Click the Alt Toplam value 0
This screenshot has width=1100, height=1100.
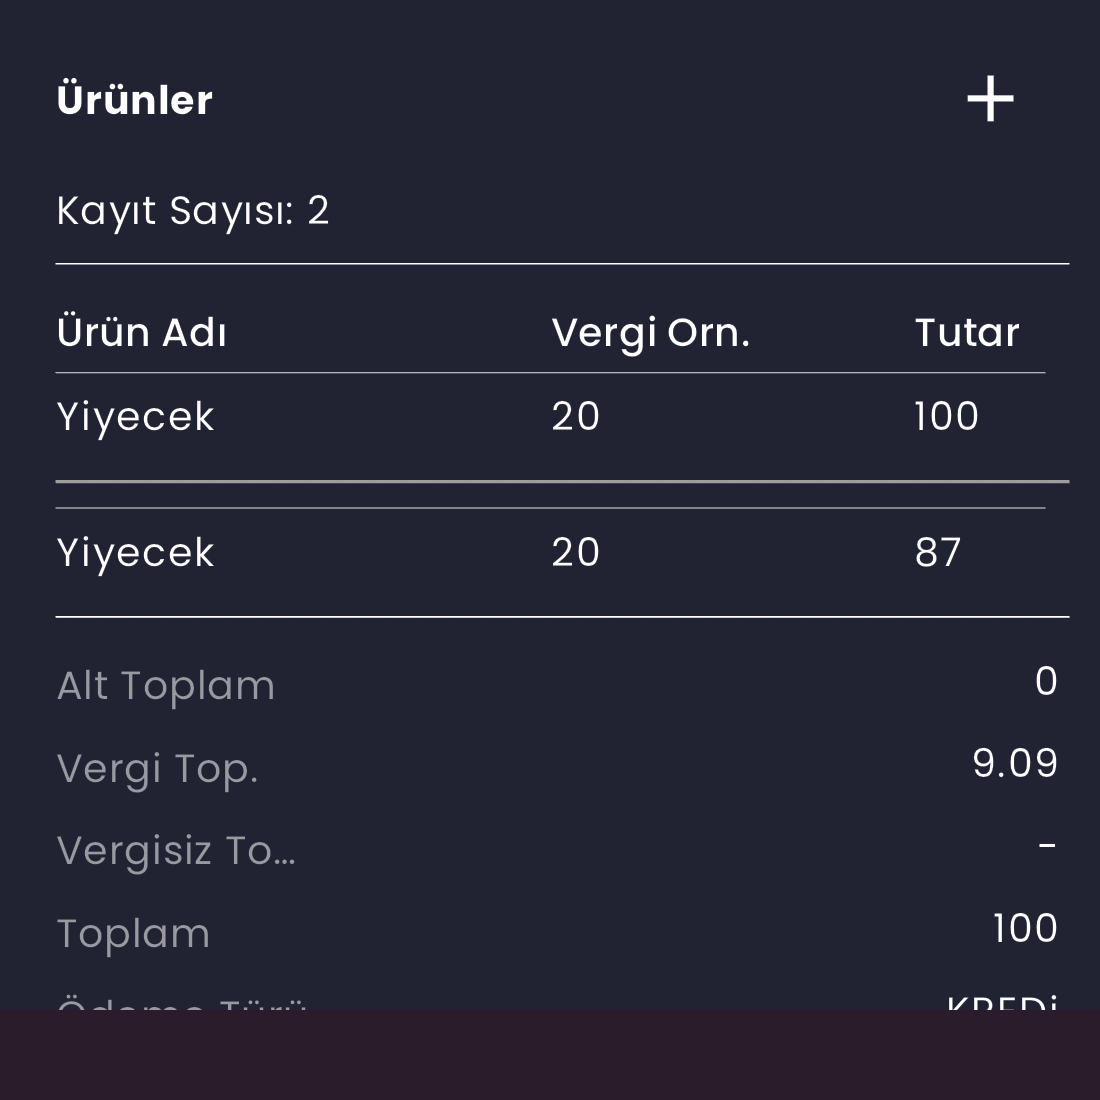click(x=1046, y=681)
